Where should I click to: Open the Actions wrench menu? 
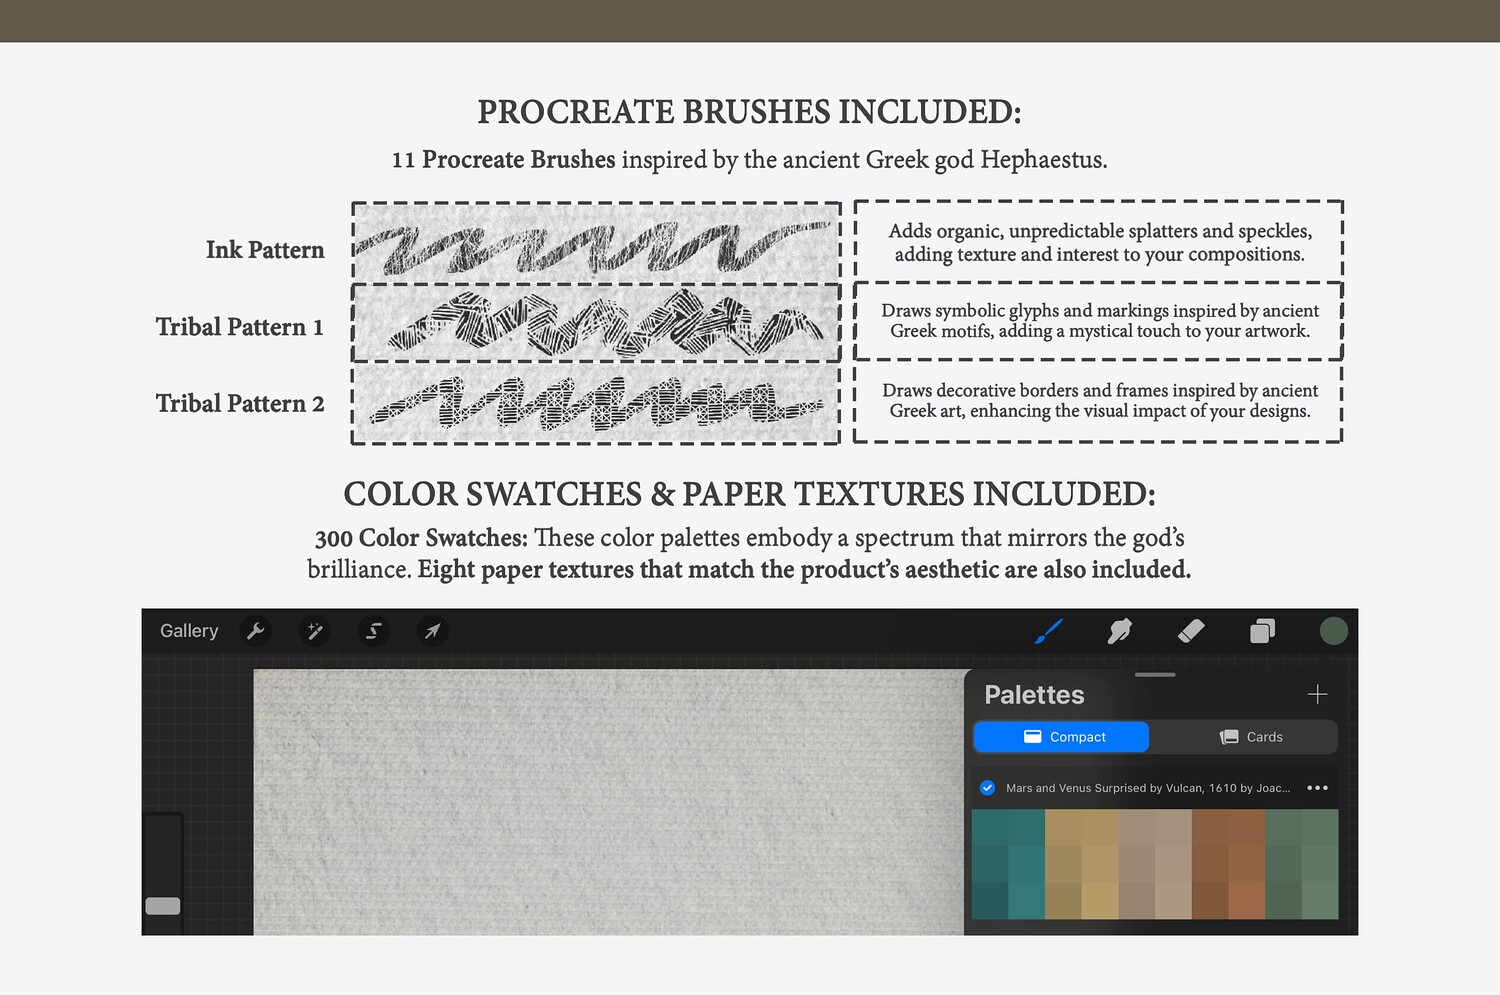coord(256,631)
